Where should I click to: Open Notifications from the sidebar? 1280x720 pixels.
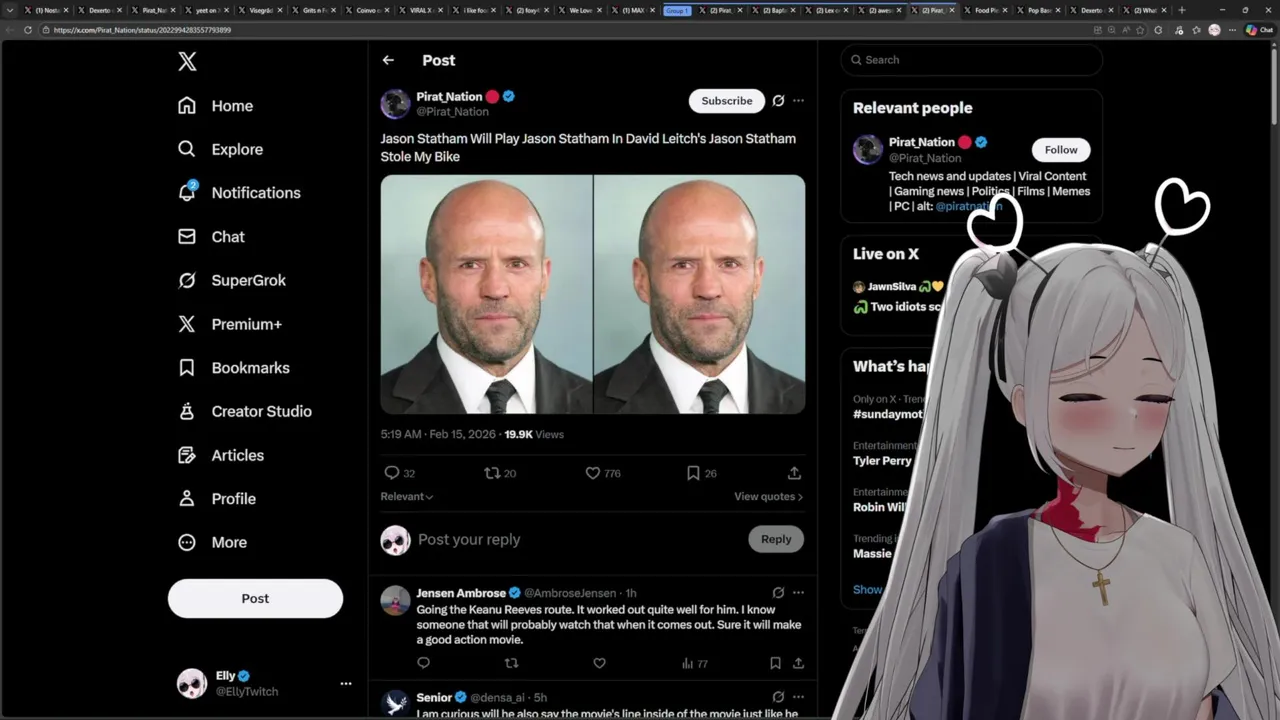coord(238,193)
